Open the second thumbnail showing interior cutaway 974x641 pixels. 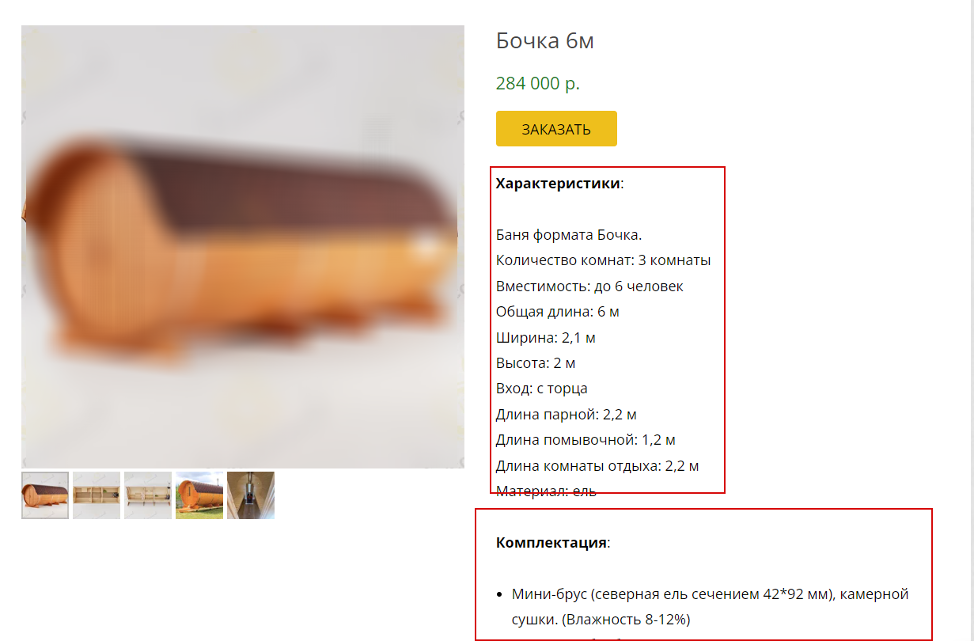[x=96, y=495]
